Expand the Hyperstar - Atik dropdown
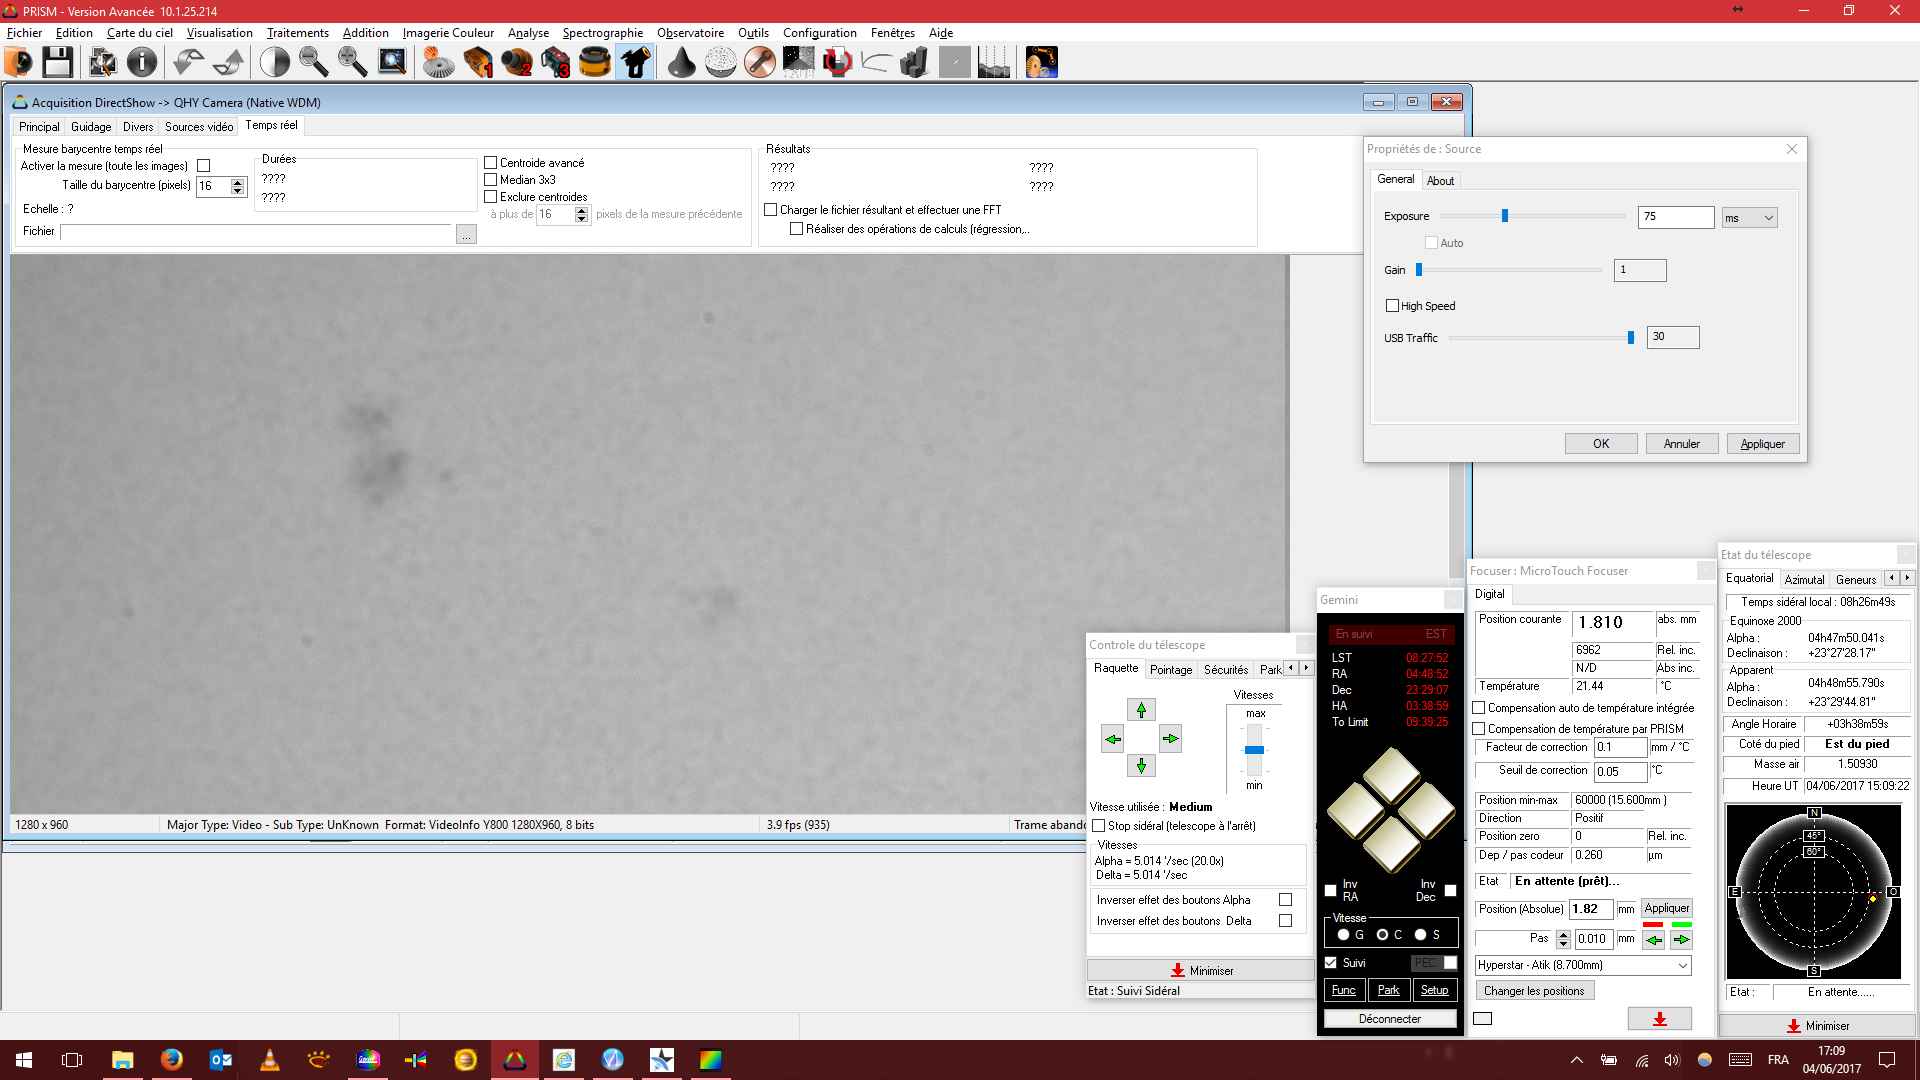Viewport: 1920px width, 1080px height. coord(1682,965)
